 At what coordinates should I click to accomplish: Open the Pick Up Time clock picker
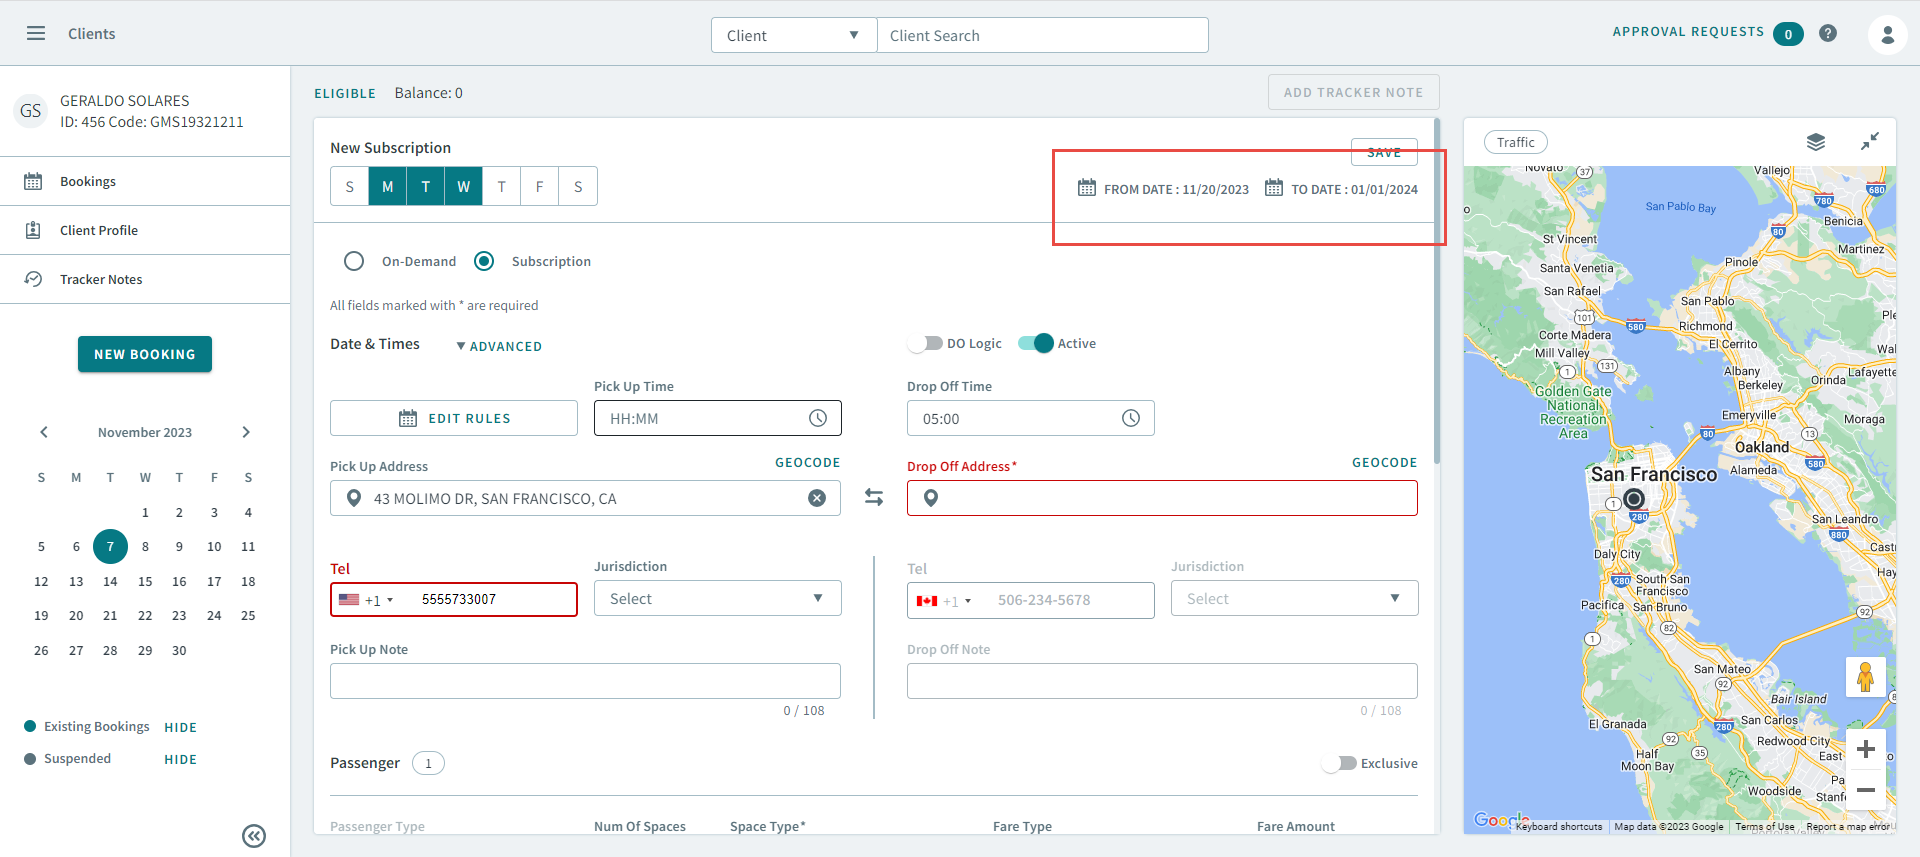(818, 418)
